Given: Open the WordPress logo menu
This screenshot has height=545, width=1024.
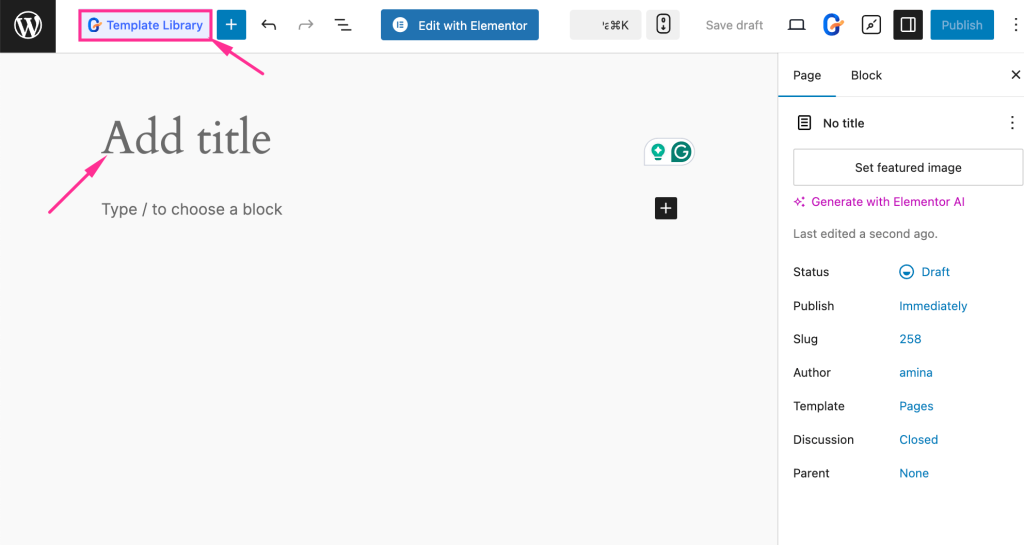Looking at the screenshot, I should coord(28,26).
